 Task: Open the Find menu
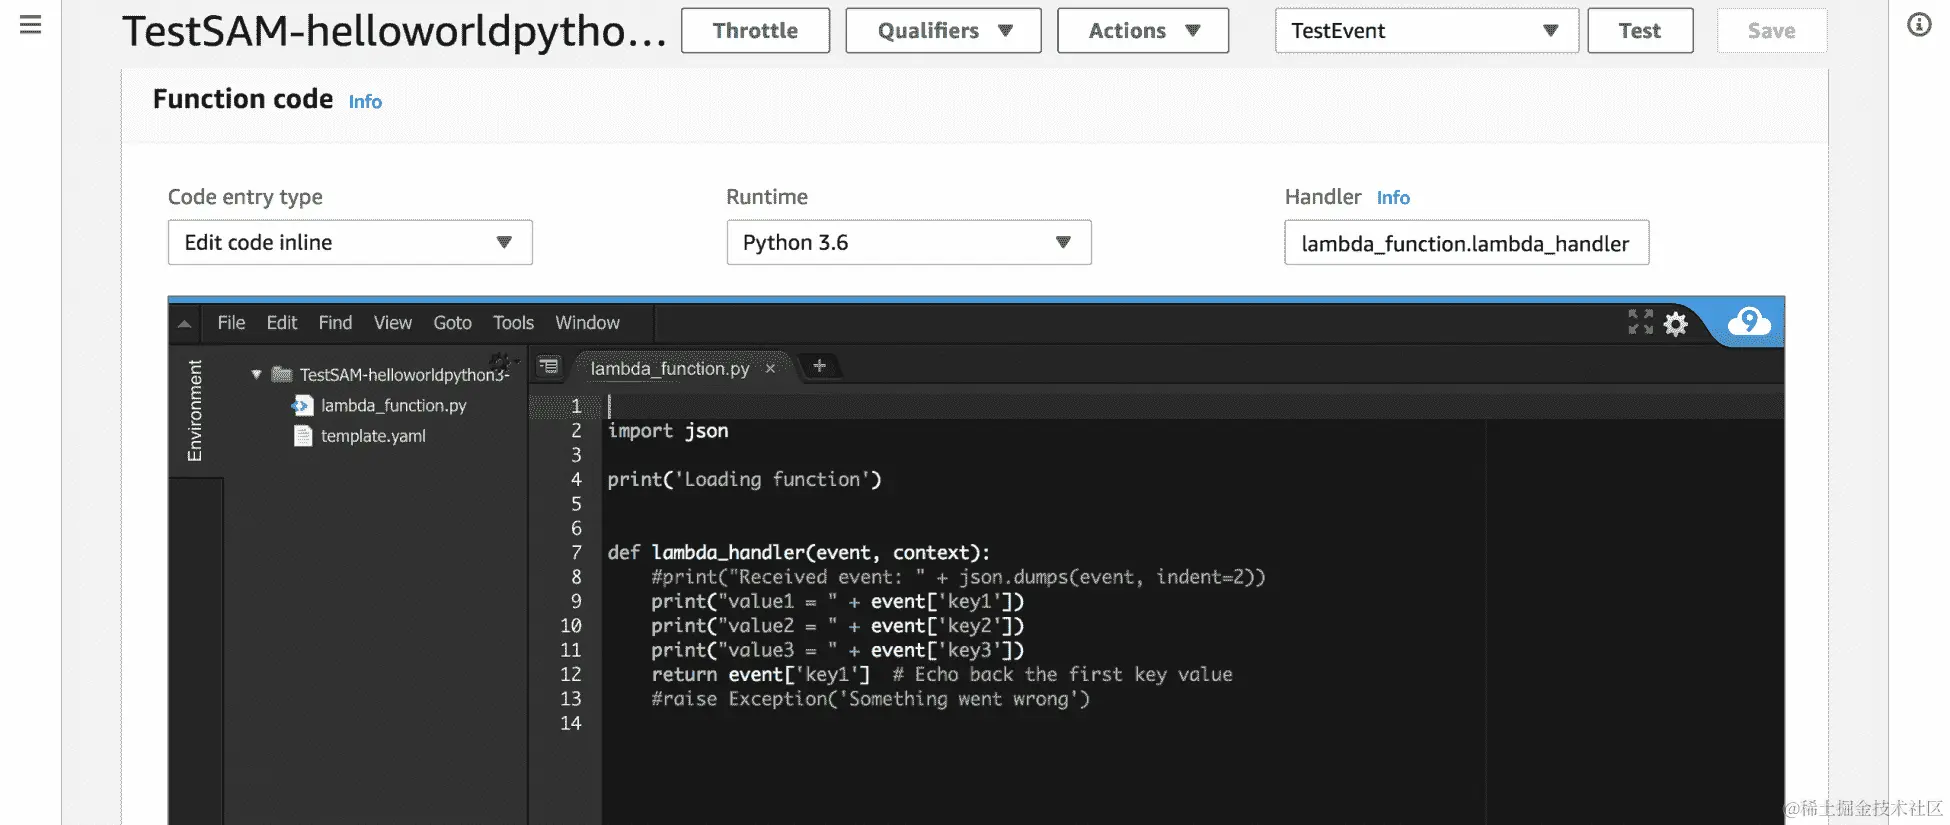click(x=335, y=323)
